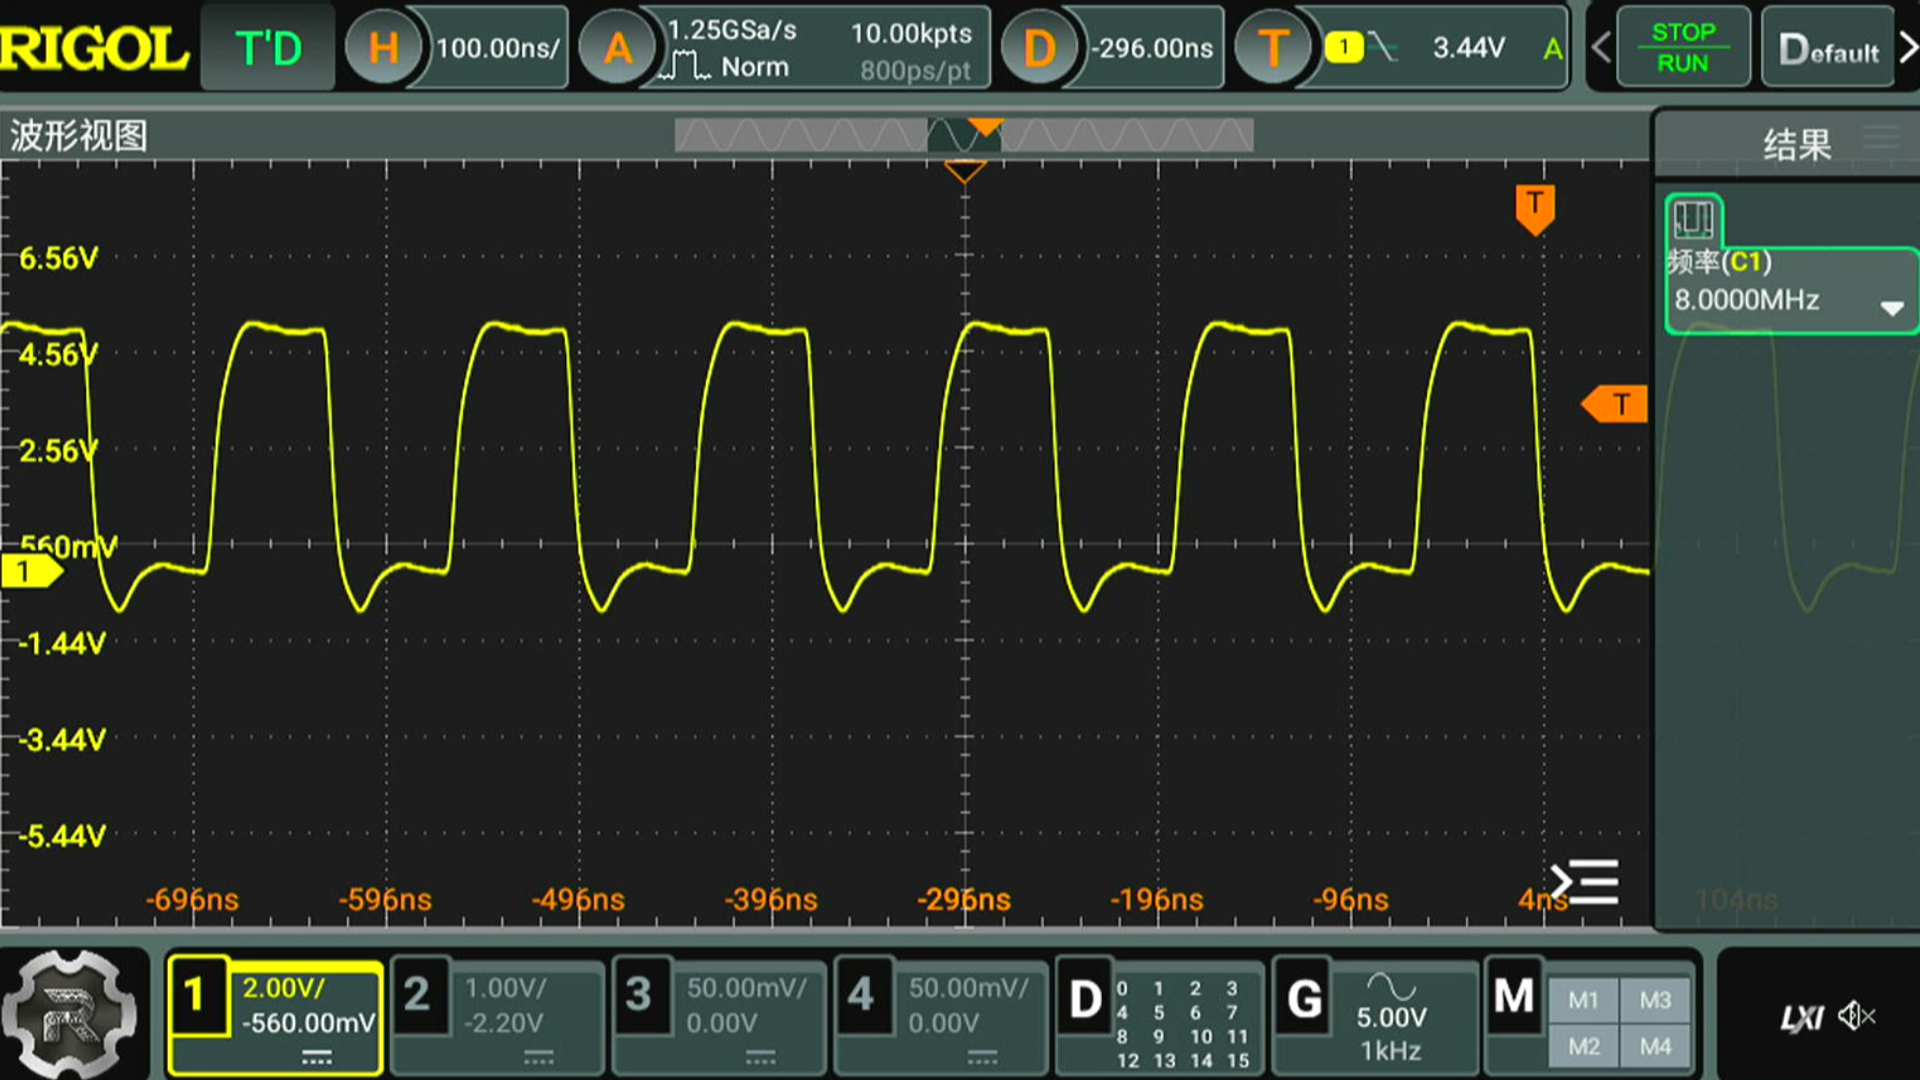
Task: Open the M1 math tab
Action: click(1582, 1000)
